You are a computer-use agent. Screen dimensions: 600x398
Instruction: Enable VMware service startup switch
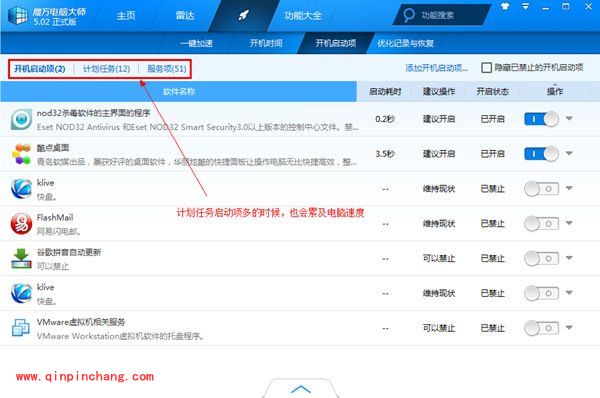pos(541,328)
